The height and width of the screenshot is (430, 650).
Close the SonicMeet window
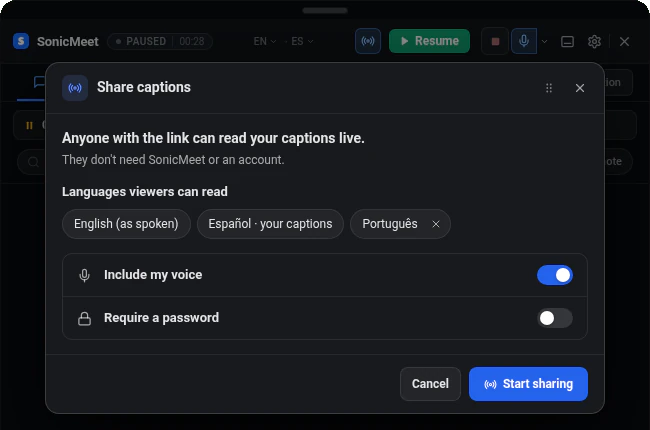[x=624, y=41]
